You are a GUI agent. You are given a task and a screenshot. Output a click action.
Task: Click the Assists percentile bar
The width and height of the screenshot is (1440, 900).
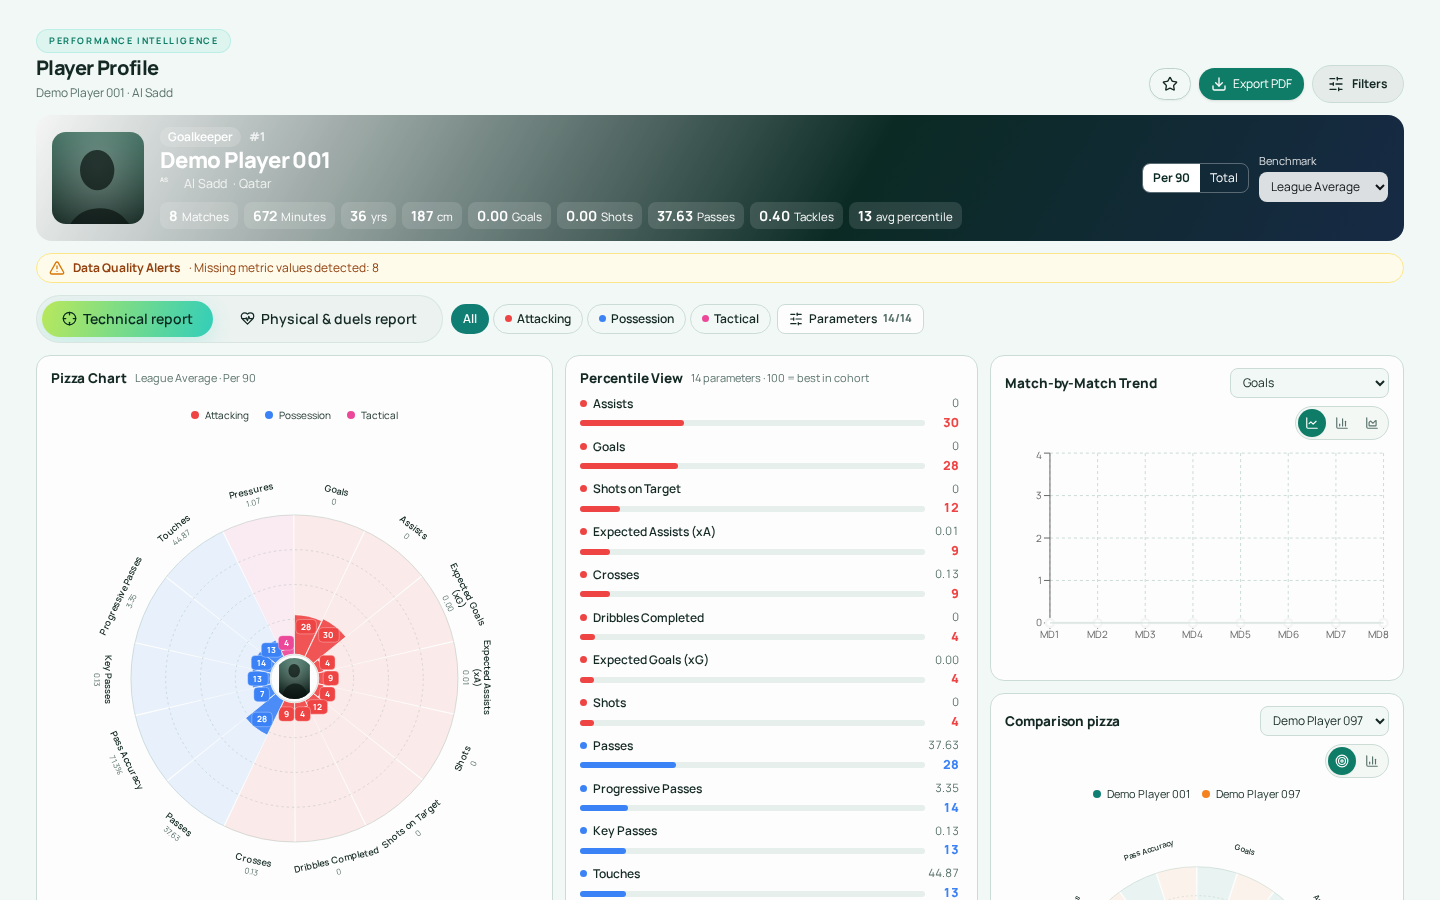[752, 423]
